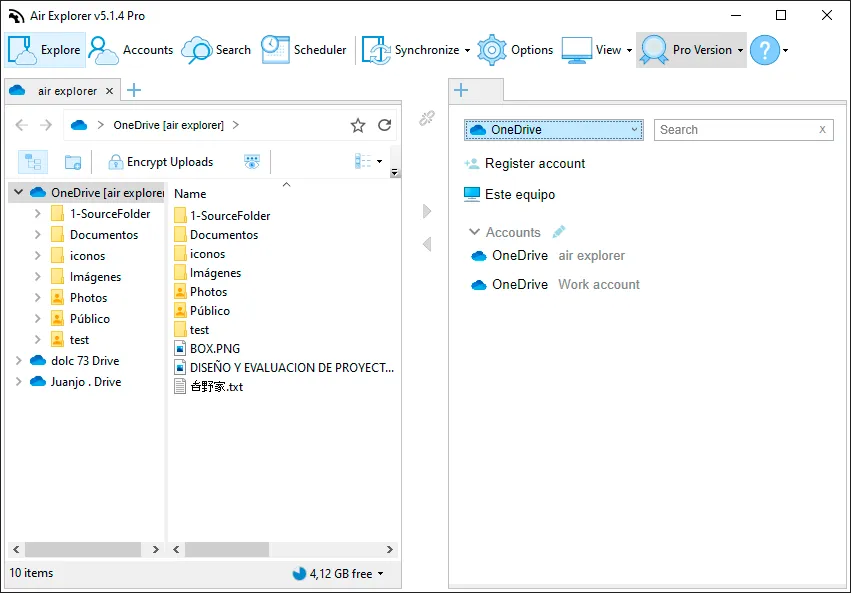Open OneDrive air explorer account
Image resolution: width=851 pixels, height=593 pixels.
click(x=548, y=256)
